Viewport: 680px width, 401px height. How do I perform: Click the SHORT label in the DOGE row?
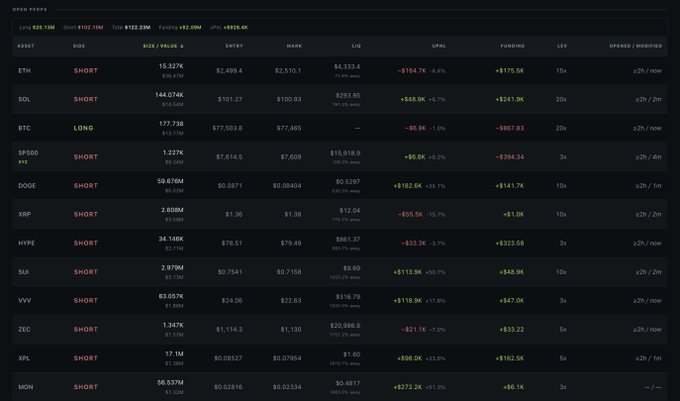click(85, 186)
